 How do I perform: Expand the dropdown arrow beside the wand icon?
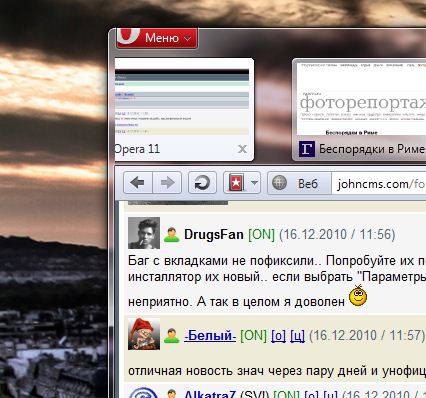[x=254, y=183]
